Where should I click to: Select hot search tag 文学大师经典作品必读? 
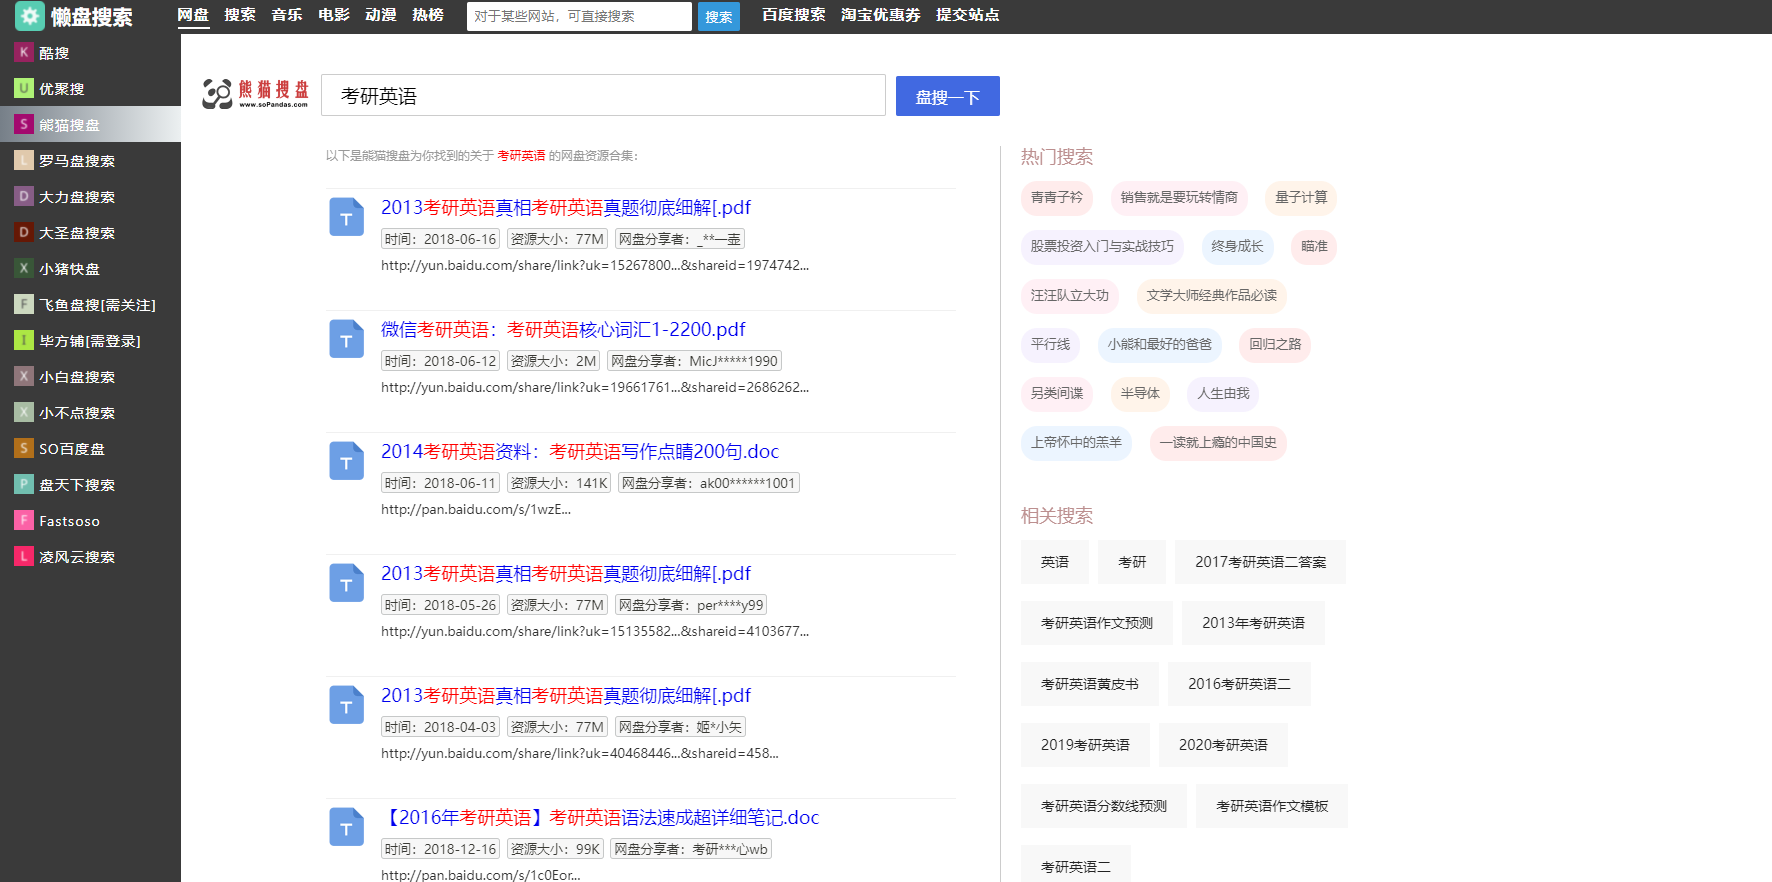[1212, 296]
